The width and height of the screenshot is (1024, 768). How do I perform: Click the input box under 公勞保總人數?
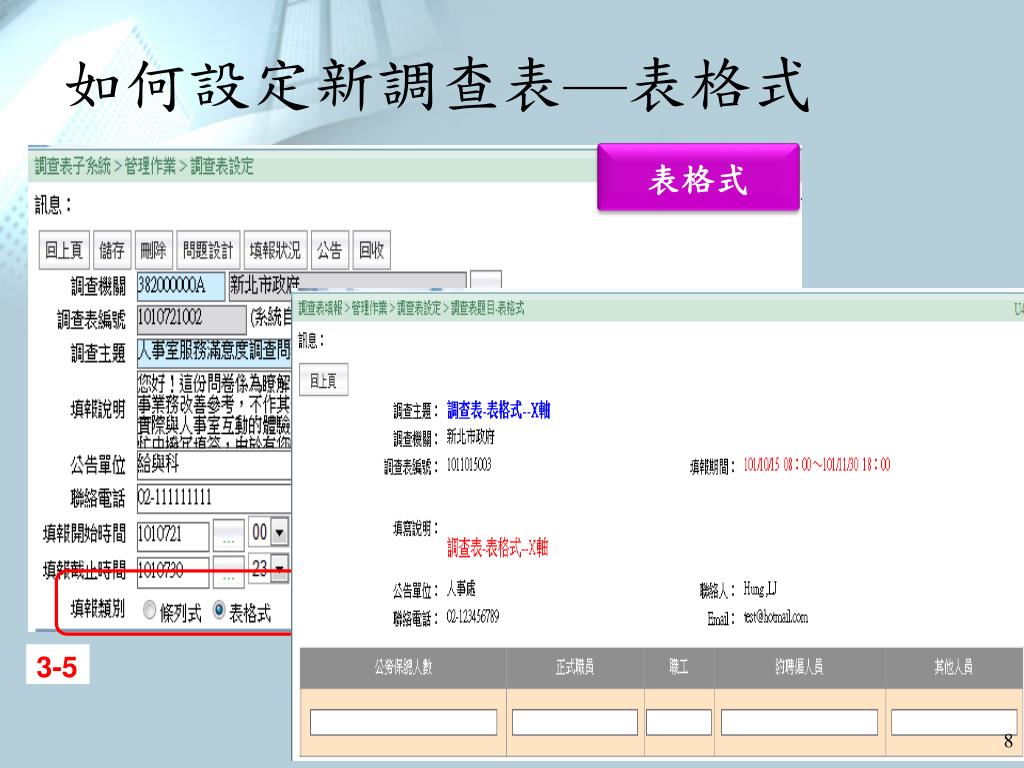(x=403, y=723)
